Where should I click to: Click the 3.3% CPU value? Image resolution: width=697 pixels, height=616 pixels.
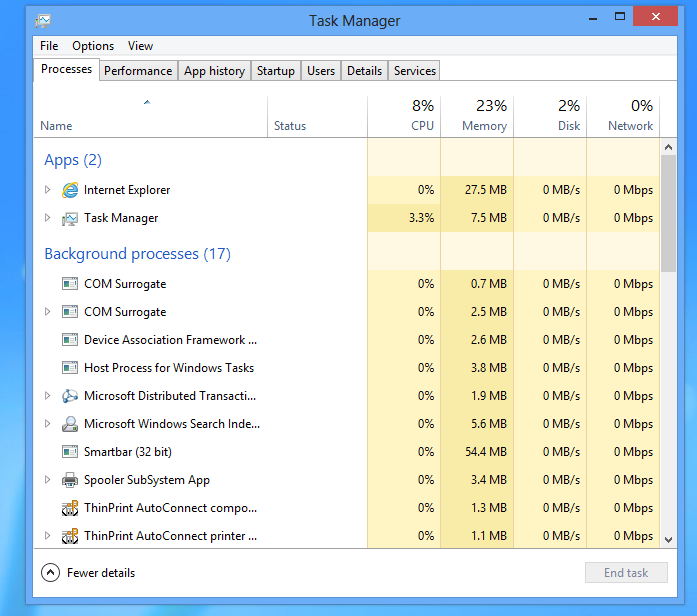[421, 218]
